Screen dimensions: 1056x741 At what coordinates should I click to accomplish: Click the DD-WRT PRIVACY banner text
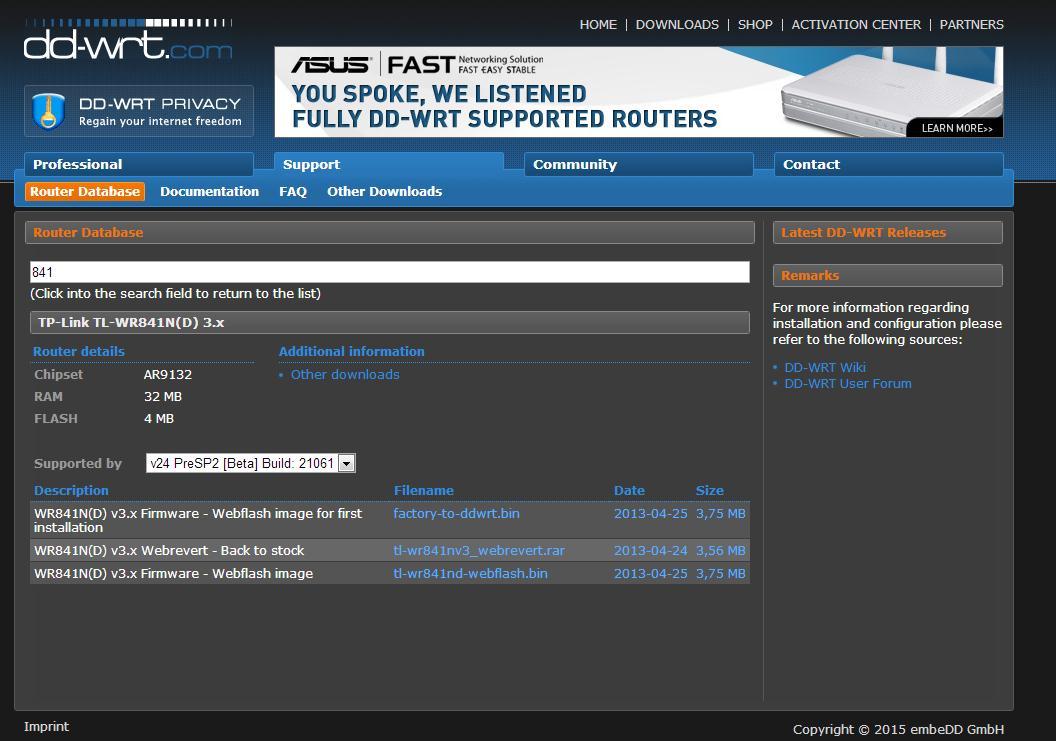160,104
